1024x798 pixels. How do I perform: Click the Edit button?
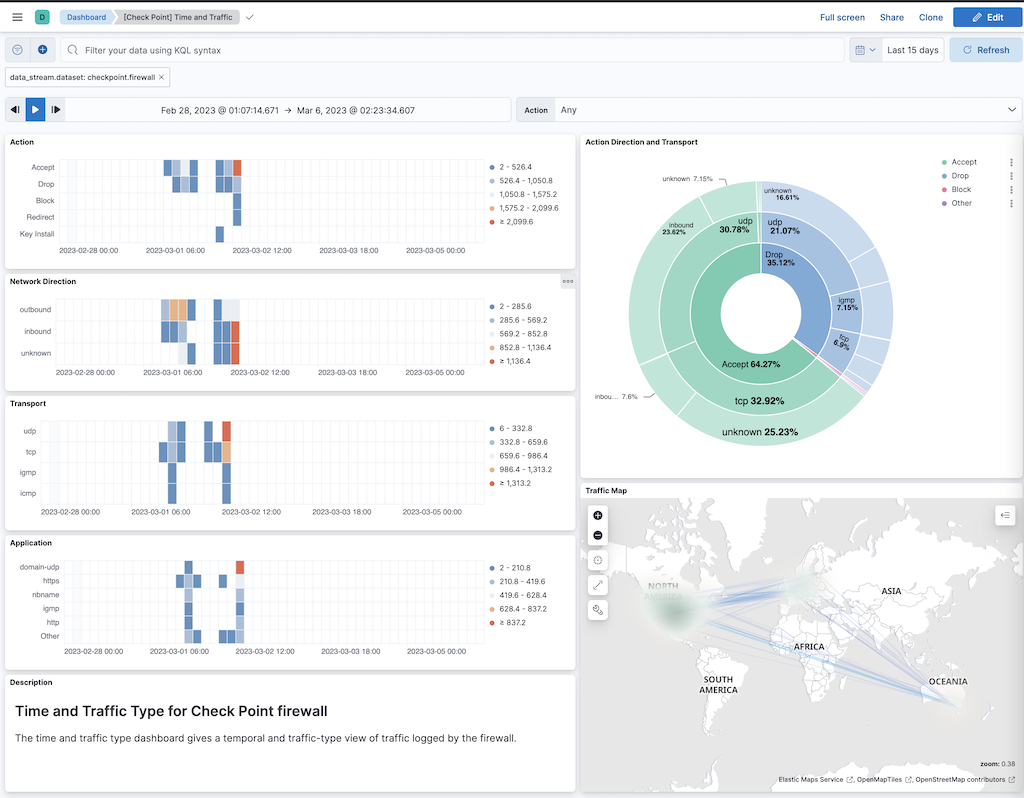click(987, 17)
